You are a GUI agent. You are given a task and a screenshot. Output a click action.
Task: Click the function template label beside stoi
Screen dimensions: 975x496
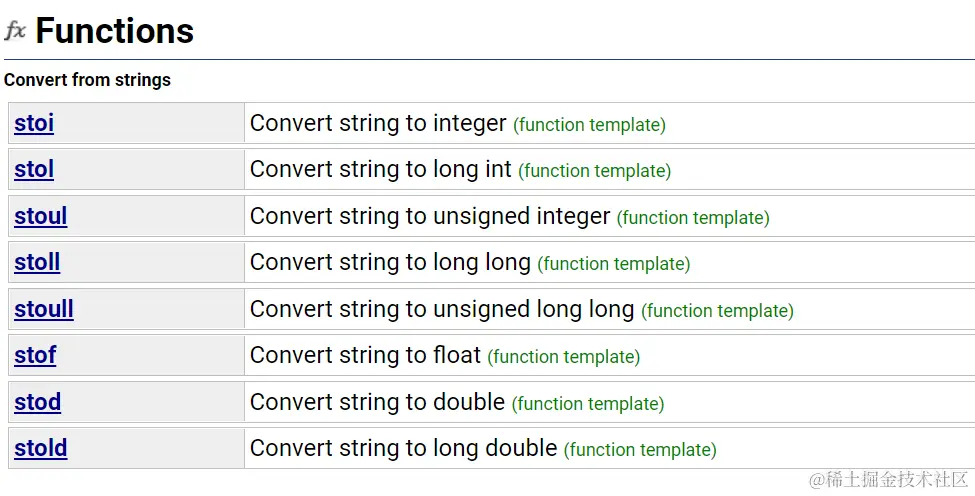[x=589, y=125]
